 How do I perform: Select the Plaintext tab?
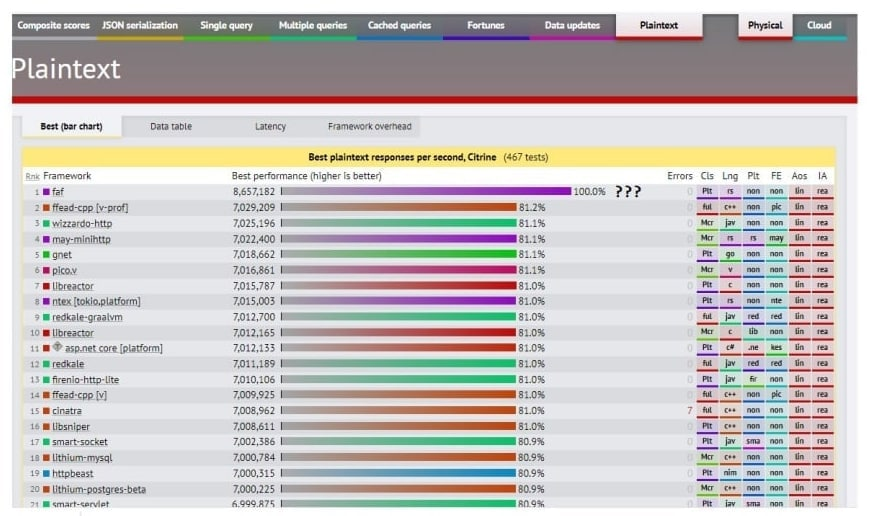click(658, 25)
